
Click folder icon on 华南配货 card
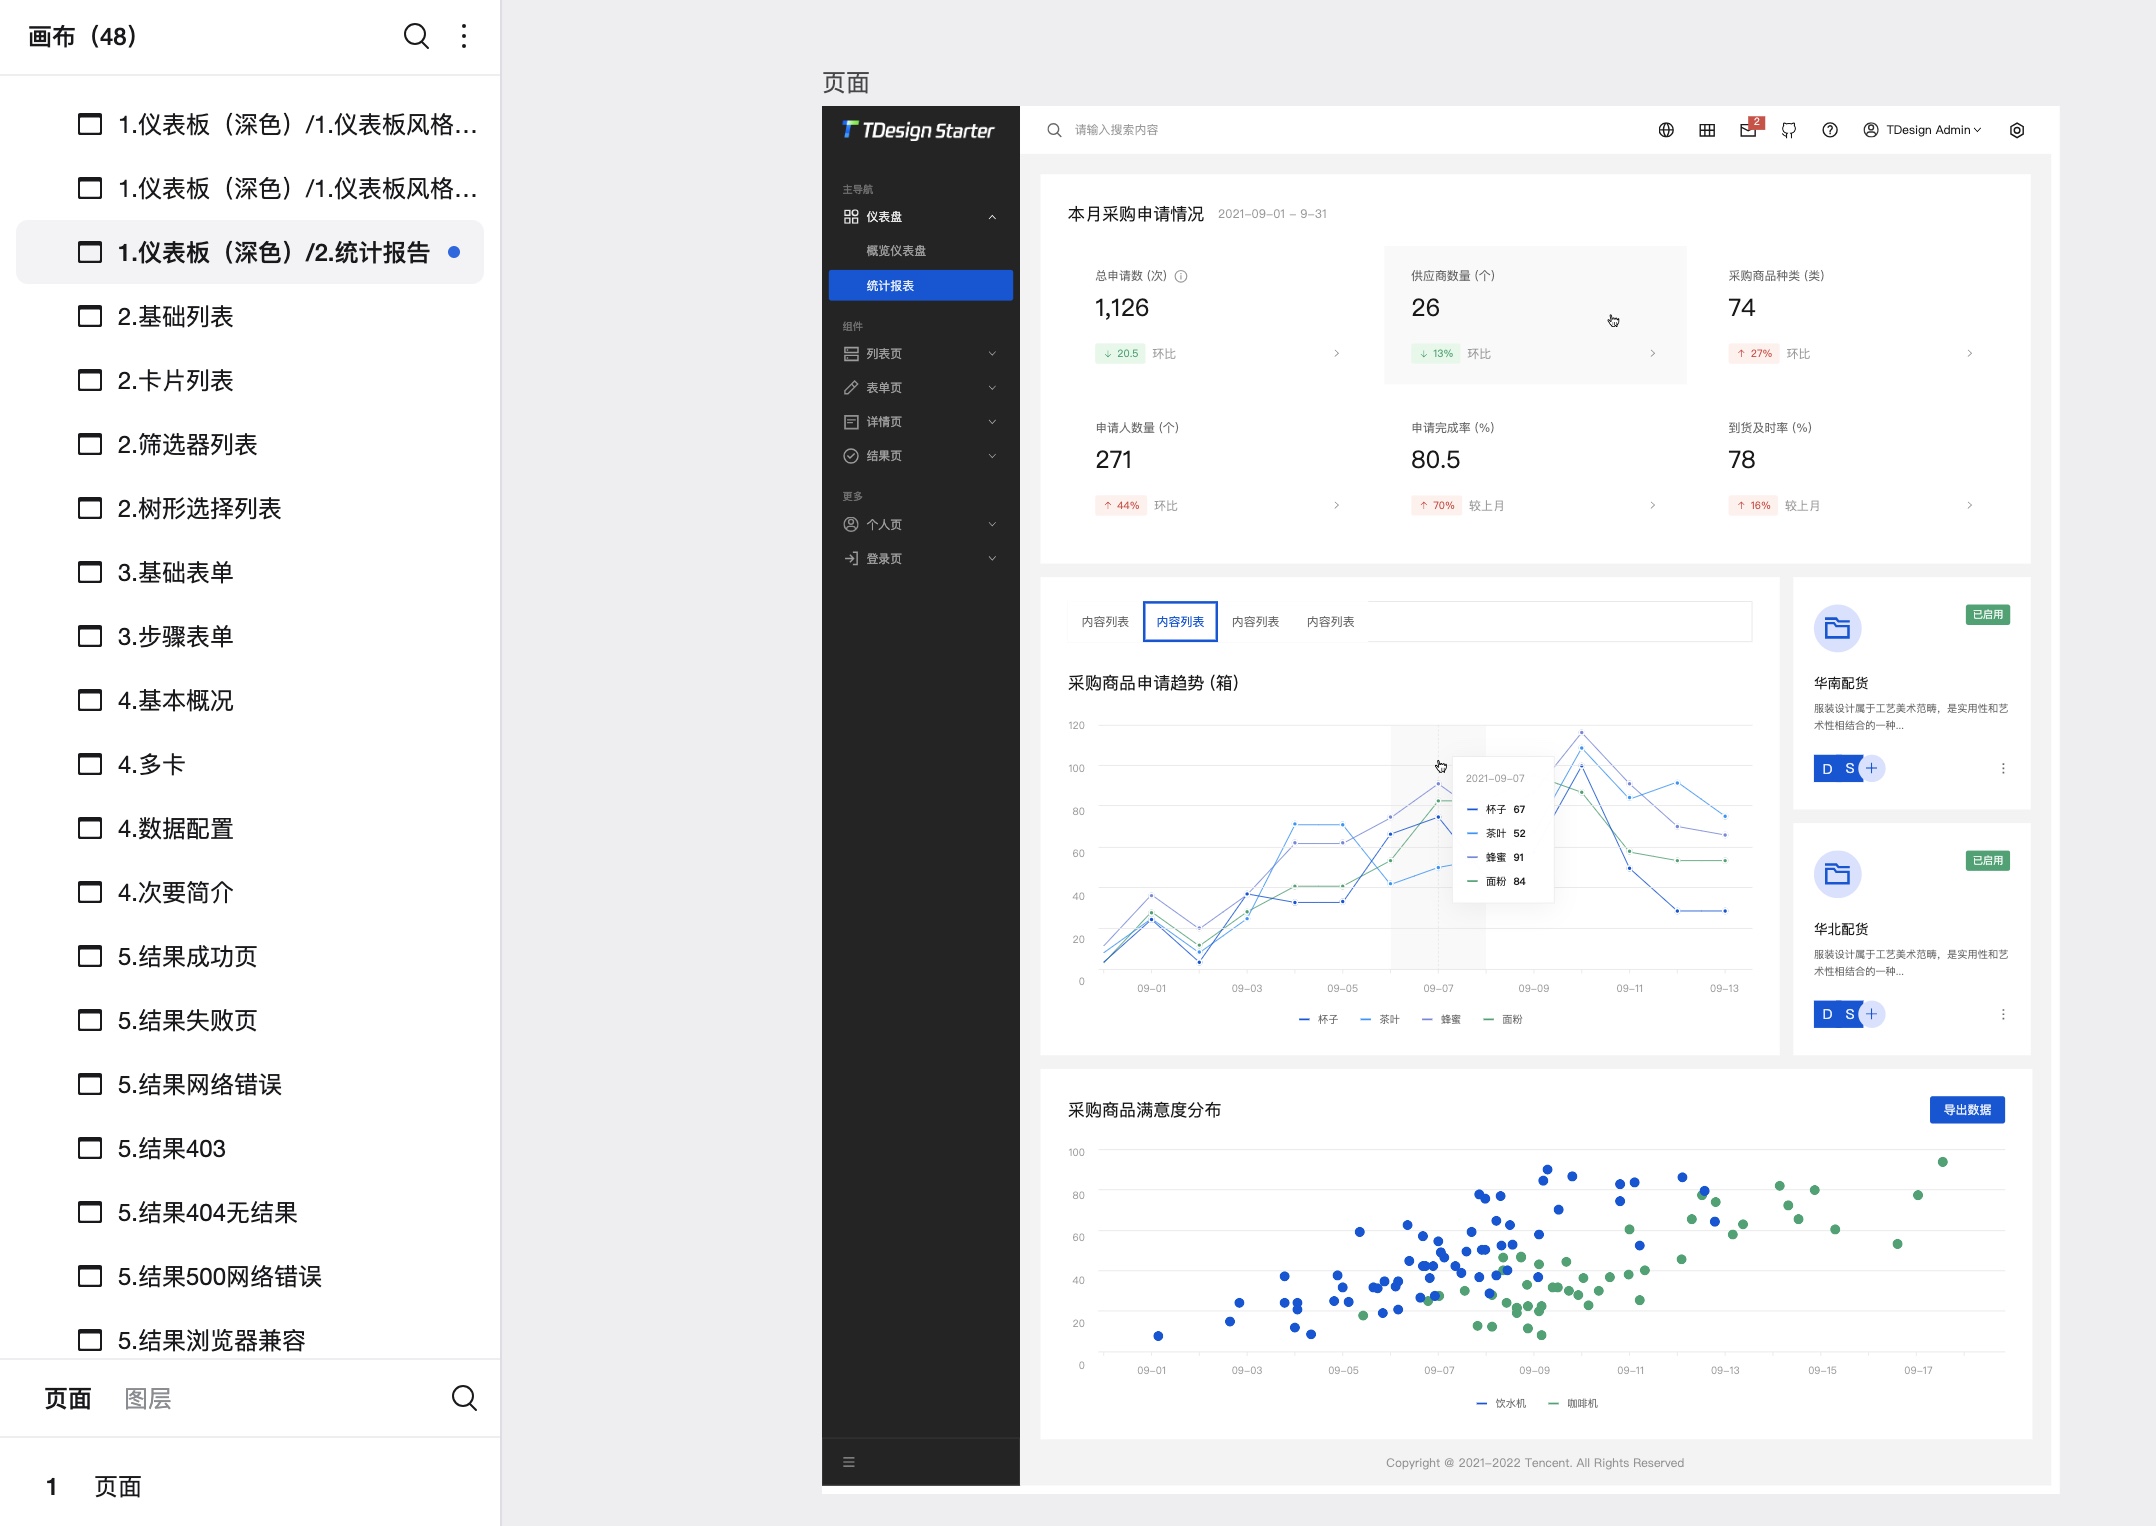tap(1837, 628)
